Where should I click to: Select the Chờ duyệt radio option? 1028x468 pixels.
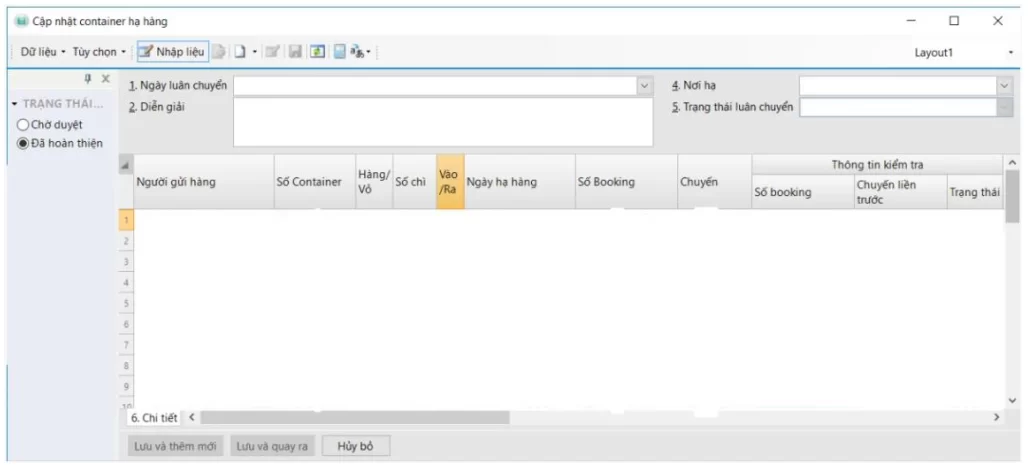click(22, 125)
